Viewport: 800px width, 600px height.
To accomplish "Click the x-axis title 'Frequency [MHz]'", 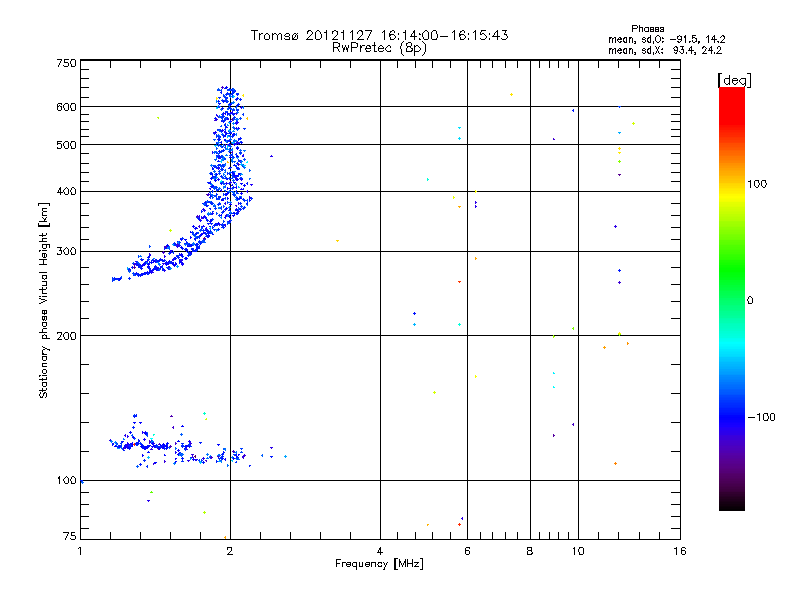I will pos(379,564).
